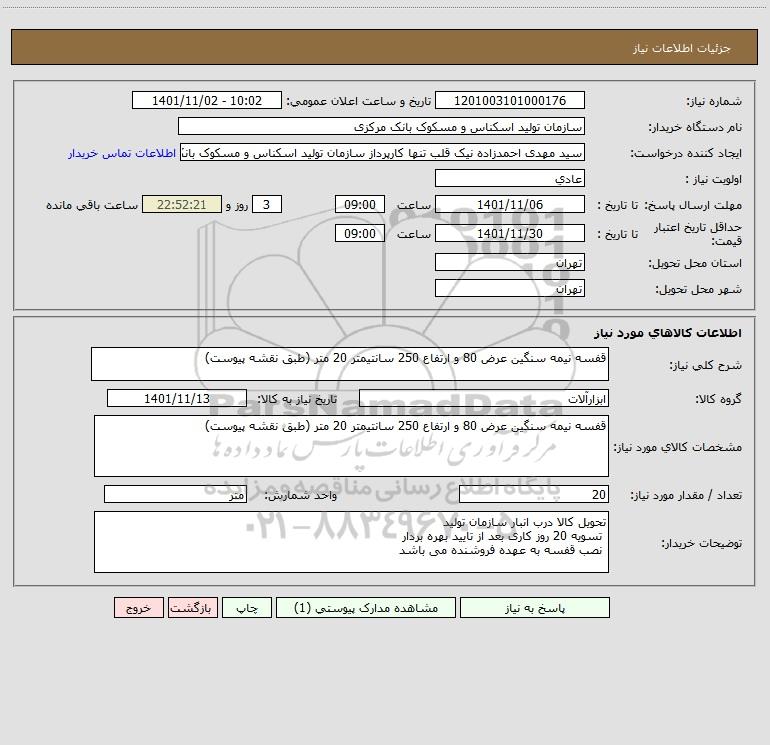Click the buyer organization name field
Viewport: 770px width, 745px height.
click(x=381, y=126)
